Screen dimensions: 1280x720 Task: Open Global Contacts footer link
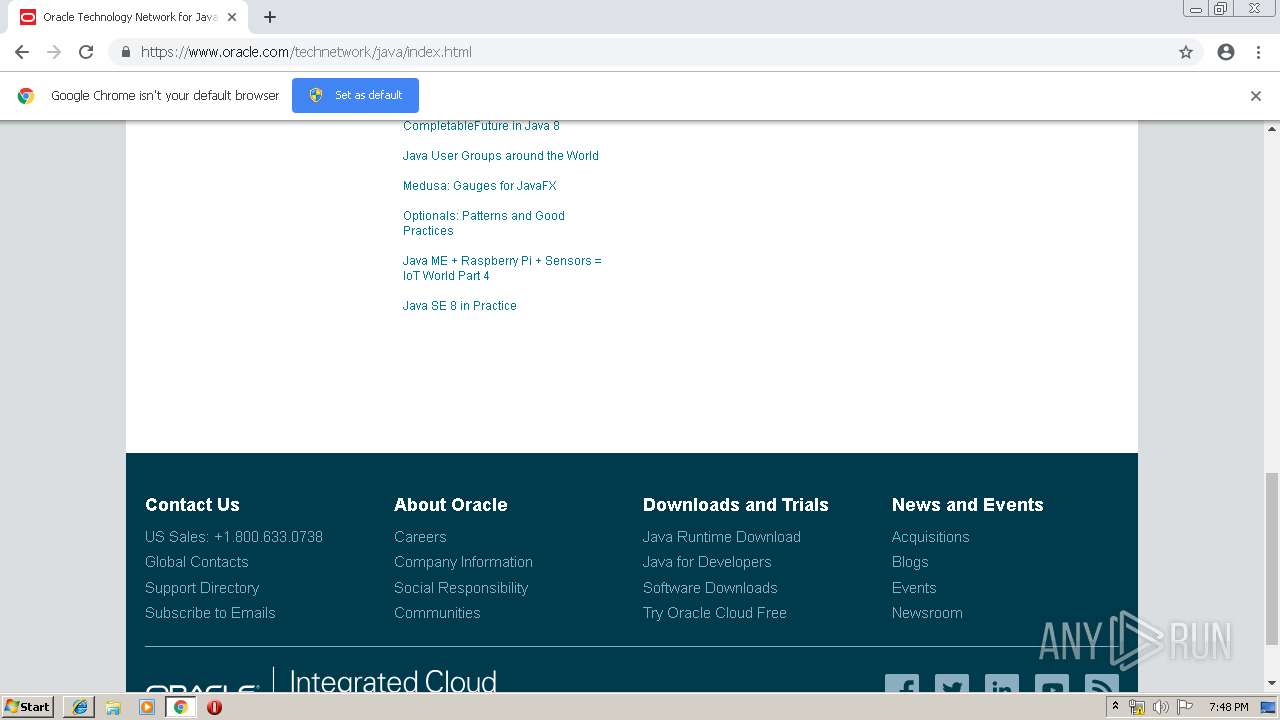pyautogui.click(x=197, y=562)
